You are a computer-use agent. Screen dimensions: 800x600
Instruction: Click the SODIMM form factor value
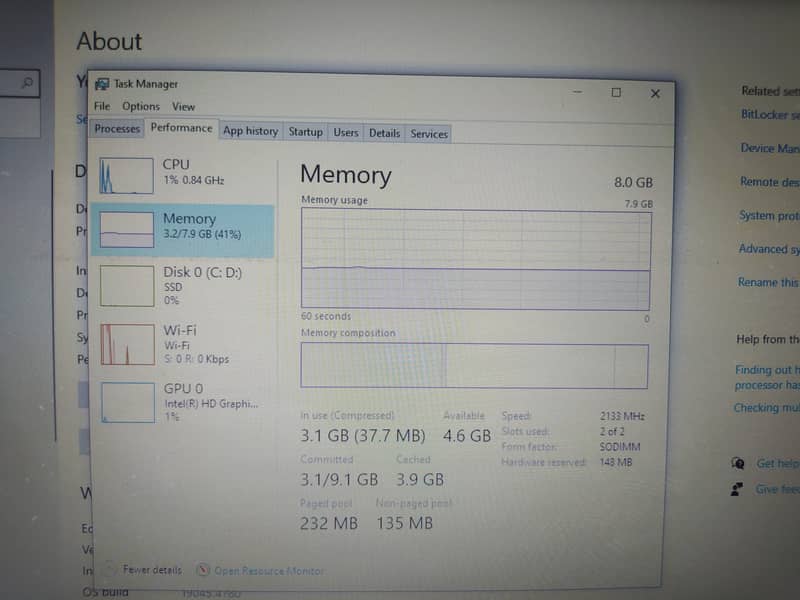pyautogui.click(x=620, y=447)
